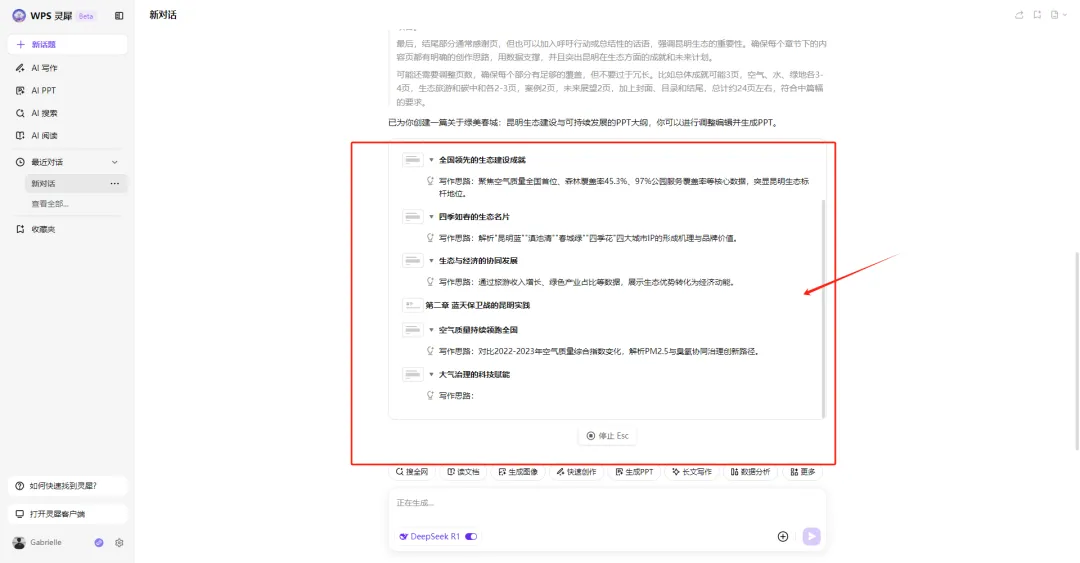This screenshot has height=563, width=1080.
Task: Click the 新对话 title at top
Action: coord(163,15)
